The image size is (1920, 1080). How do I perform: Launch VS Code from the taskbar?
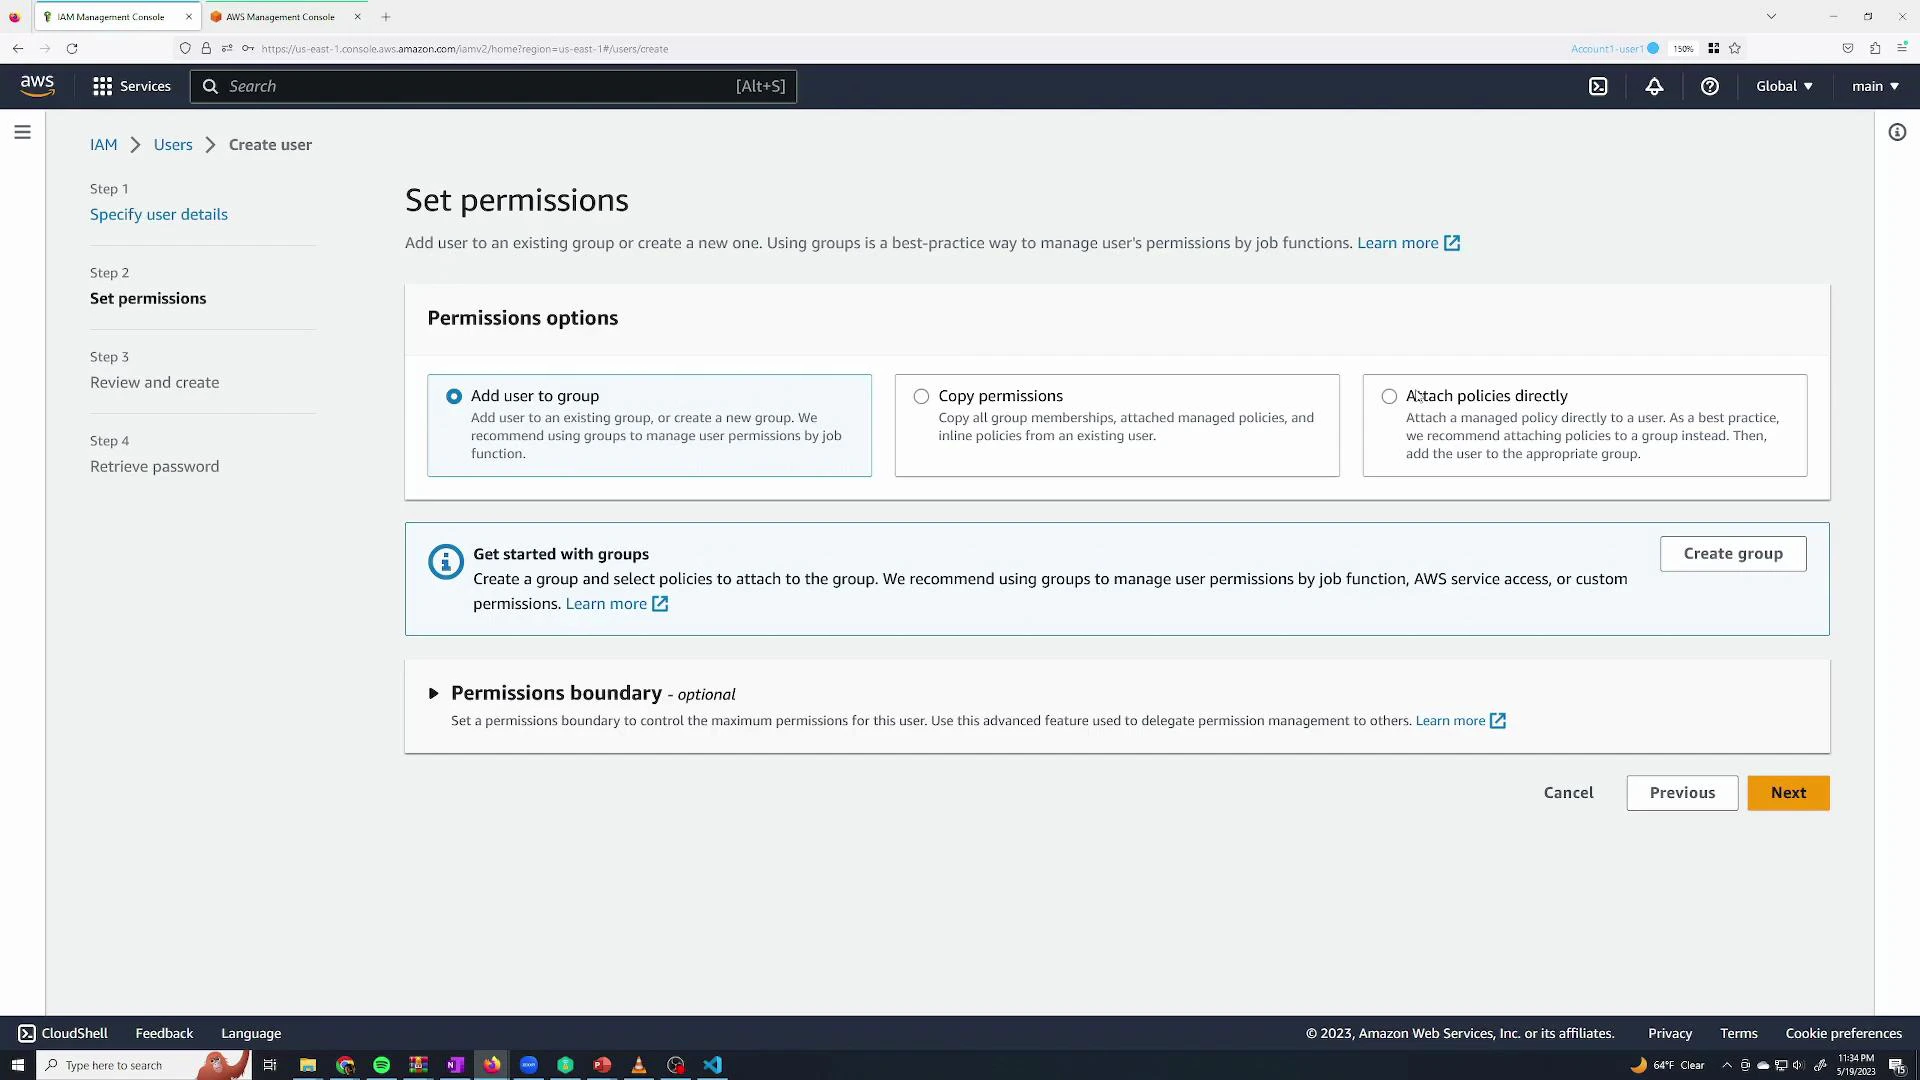[x=712, y=1065]
